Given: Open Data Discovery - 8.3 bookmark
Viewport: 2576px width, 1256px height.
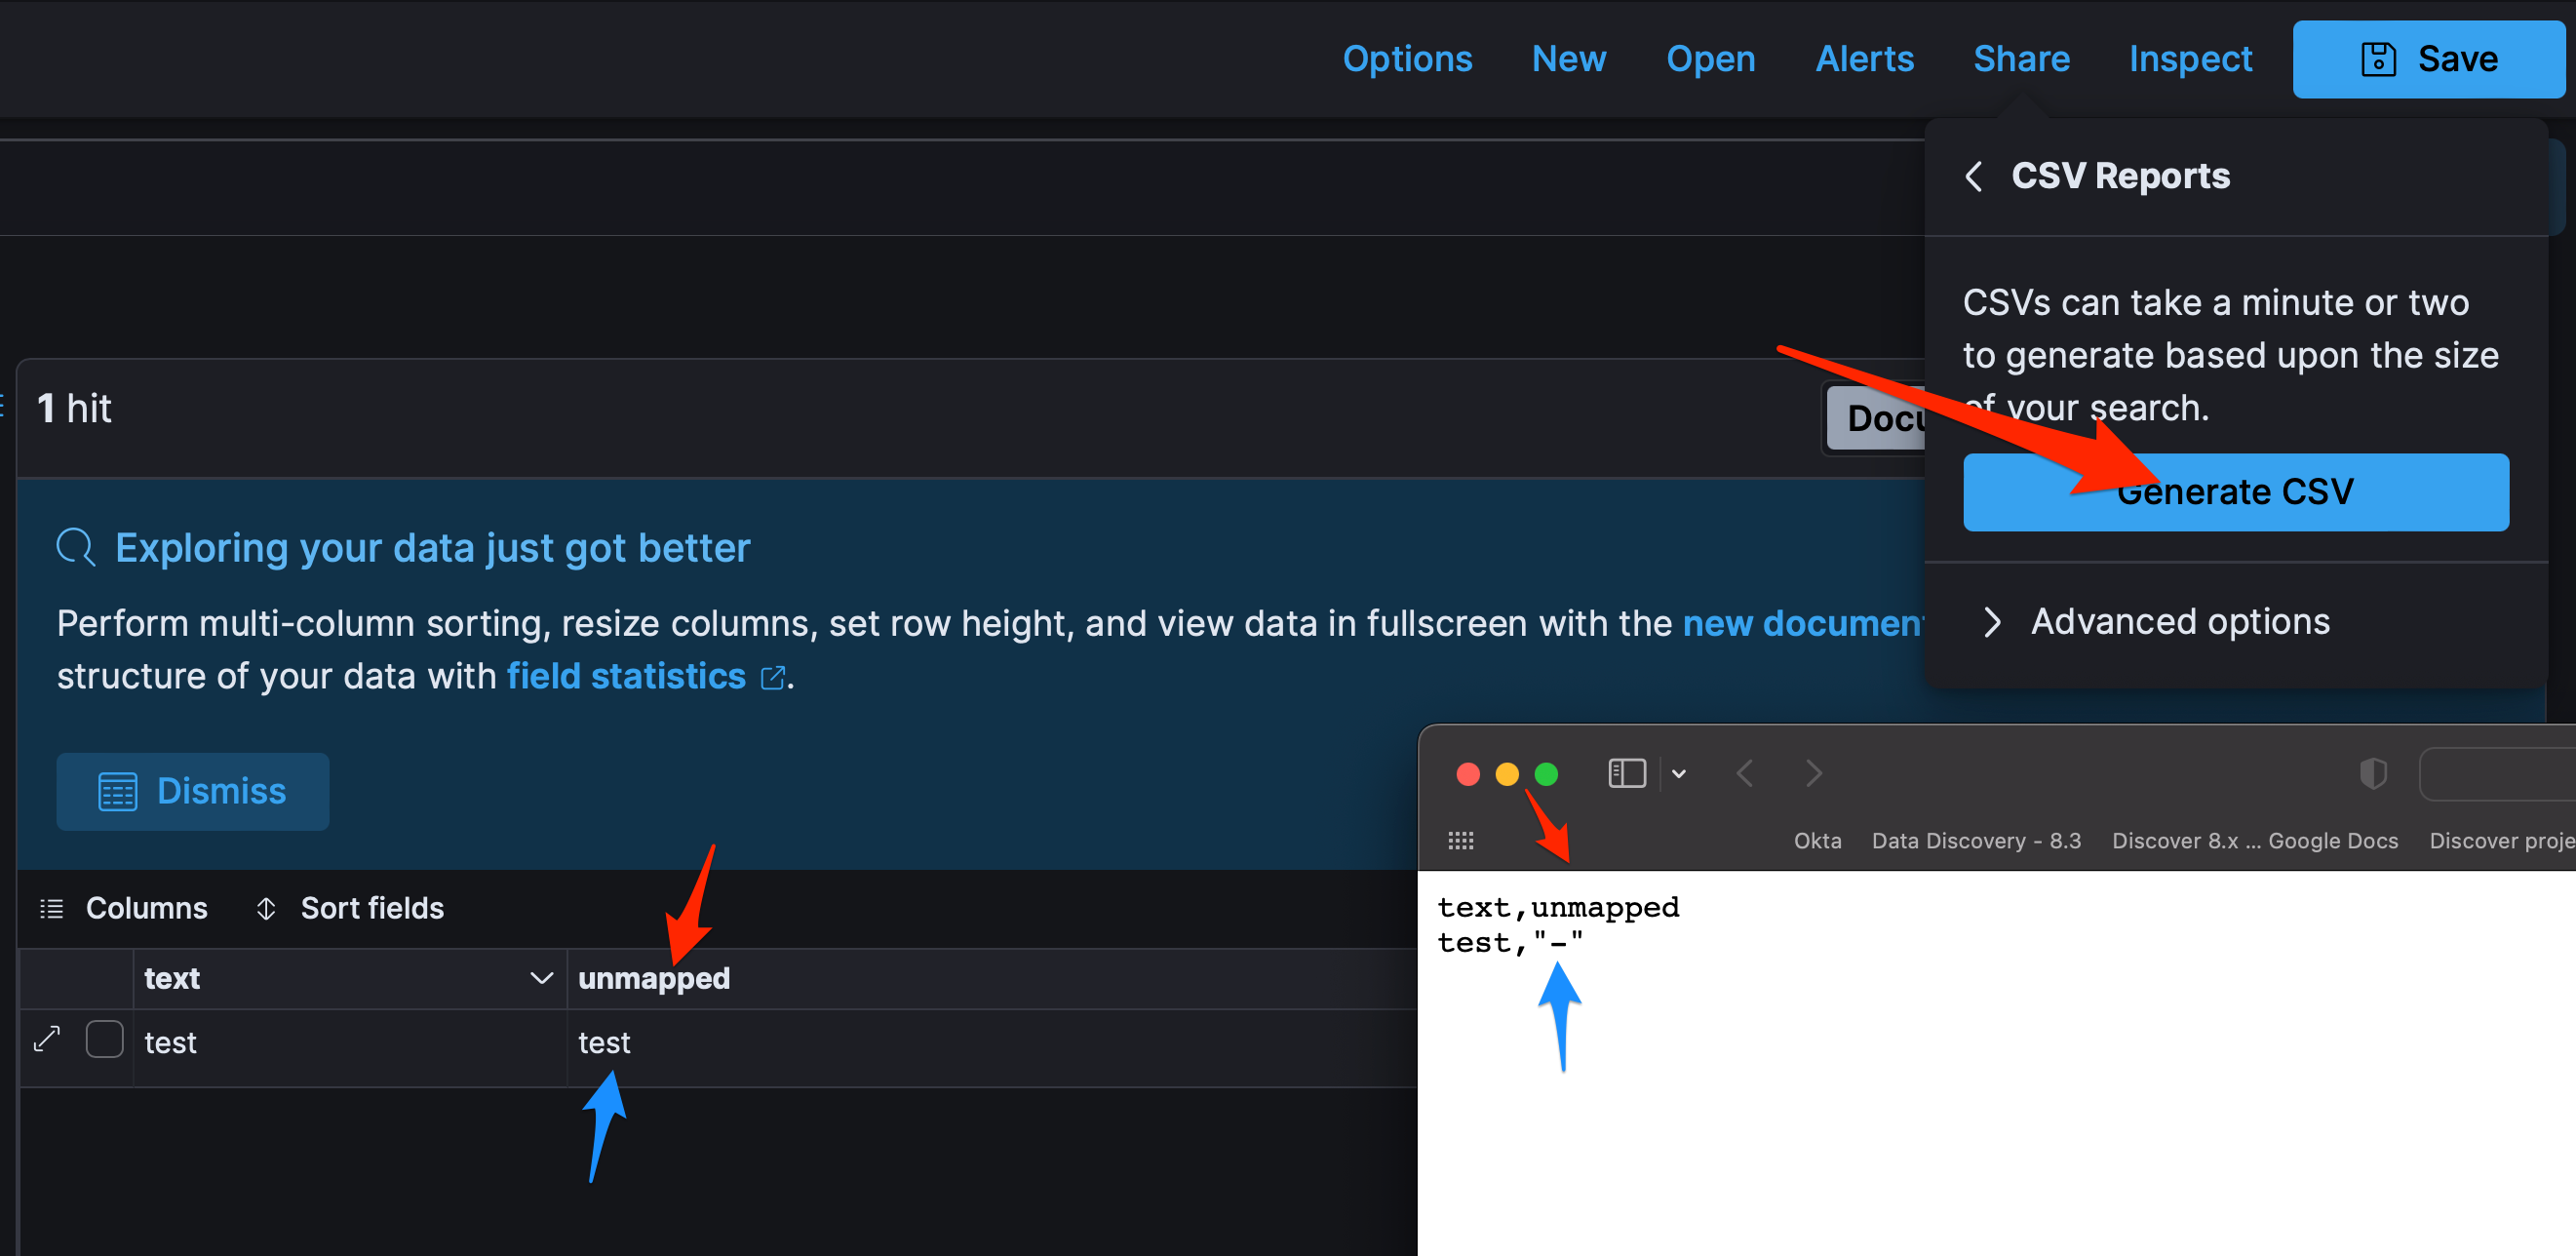Looking at the screenshot, I should pyautogui.click(x=1976, y=841).
